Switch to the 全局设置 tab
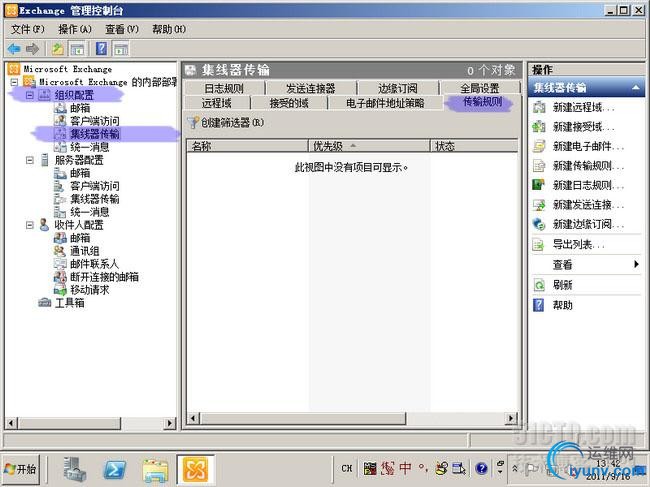 tap(480, 88)
